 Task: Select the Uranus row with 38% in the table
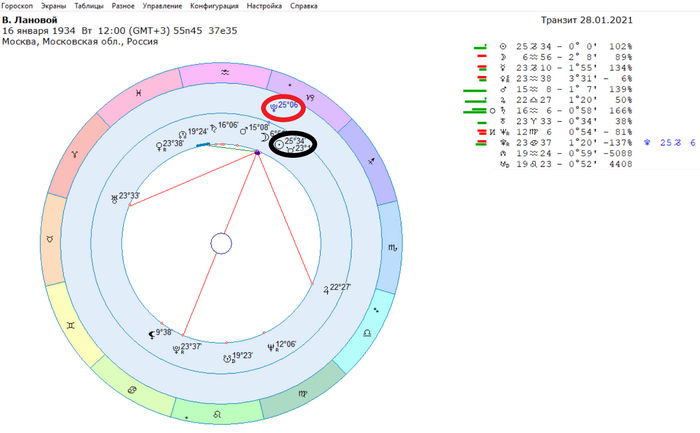(554, 121)
